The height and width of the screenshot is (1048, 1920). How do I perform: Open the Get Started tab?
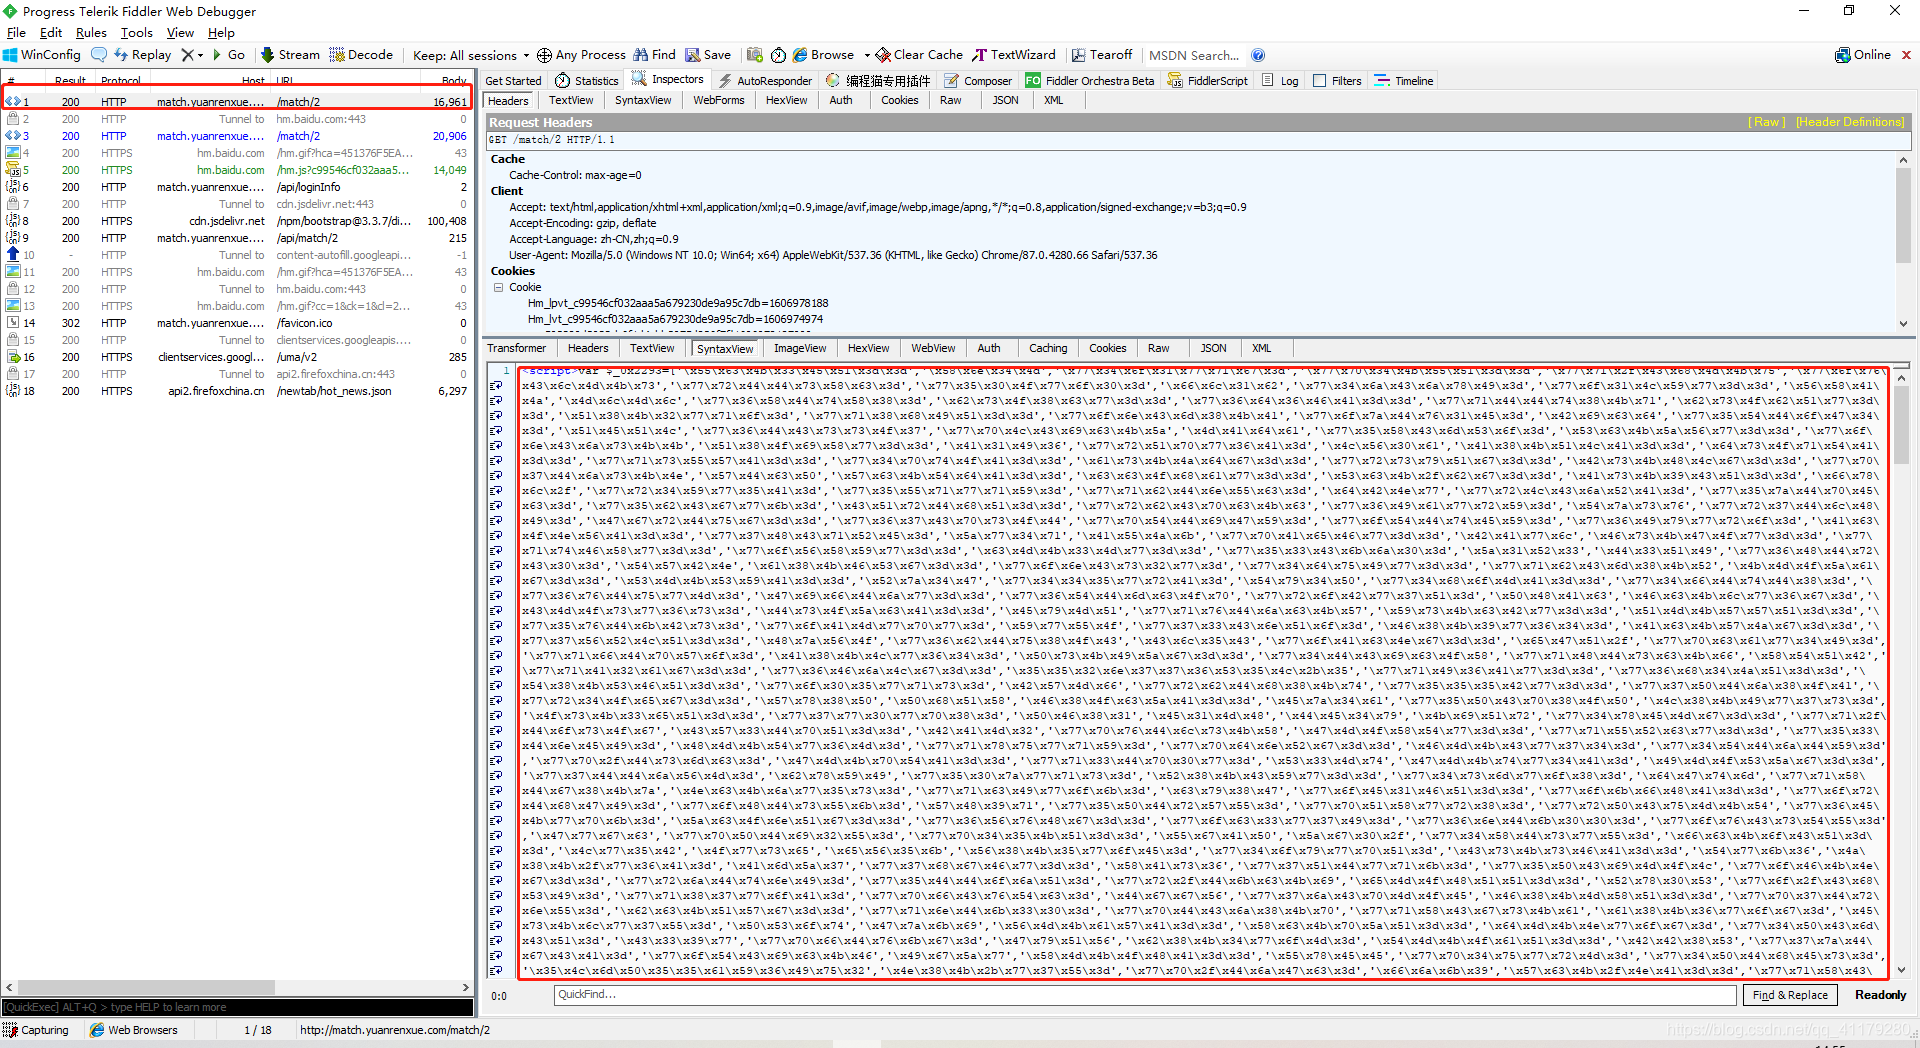pos(513,81)
